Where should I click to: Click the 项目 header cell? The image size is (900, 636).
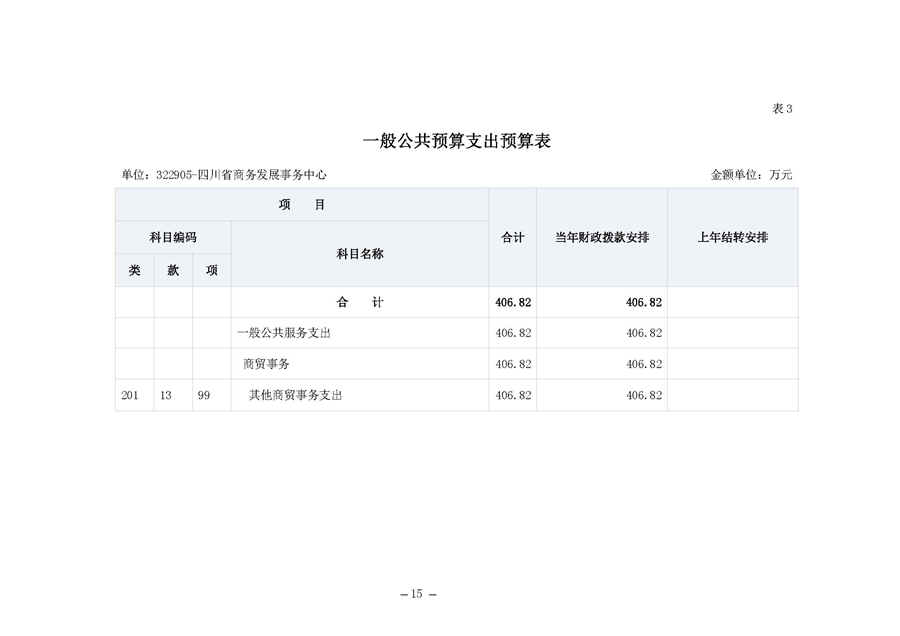pos(300,204)
